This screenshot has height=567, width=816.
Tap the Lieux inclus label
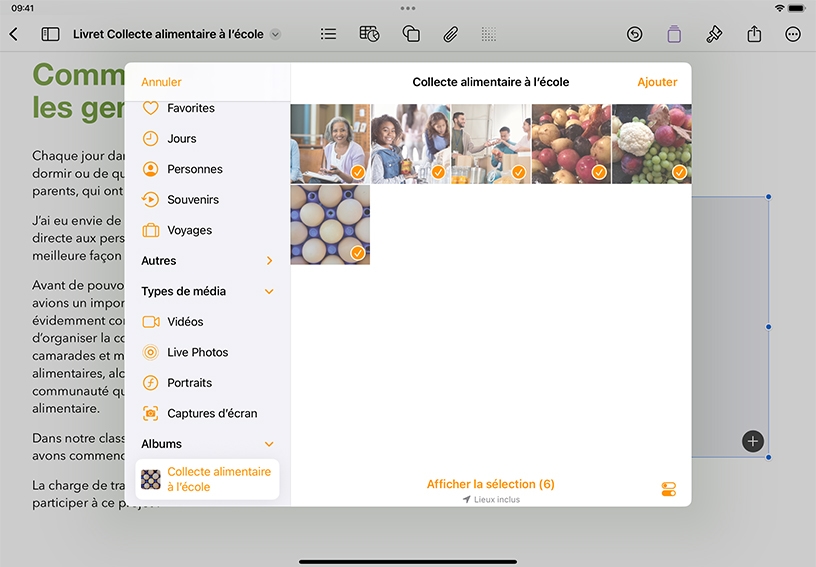[x=491, y=499]
